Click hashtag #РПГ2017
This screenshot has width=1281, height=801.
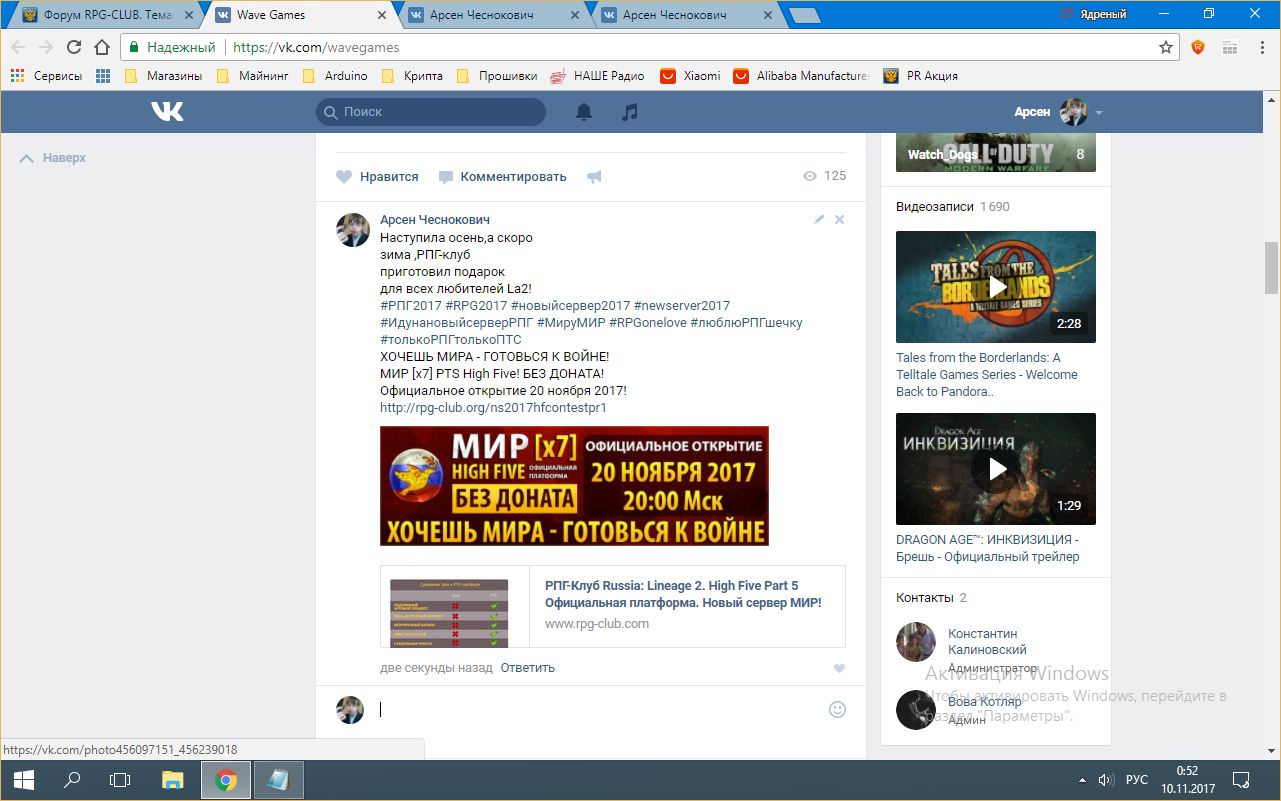[410, 306]
